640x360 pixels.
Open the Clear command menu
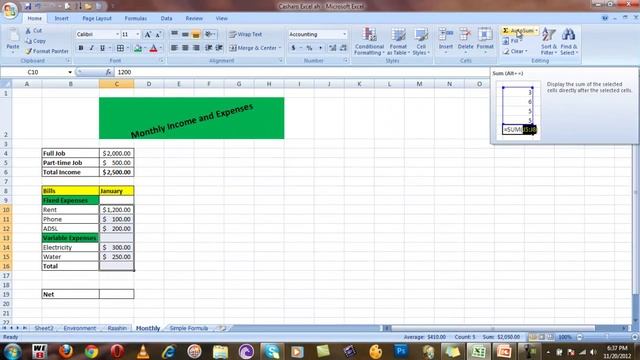(x=515, y=51)
